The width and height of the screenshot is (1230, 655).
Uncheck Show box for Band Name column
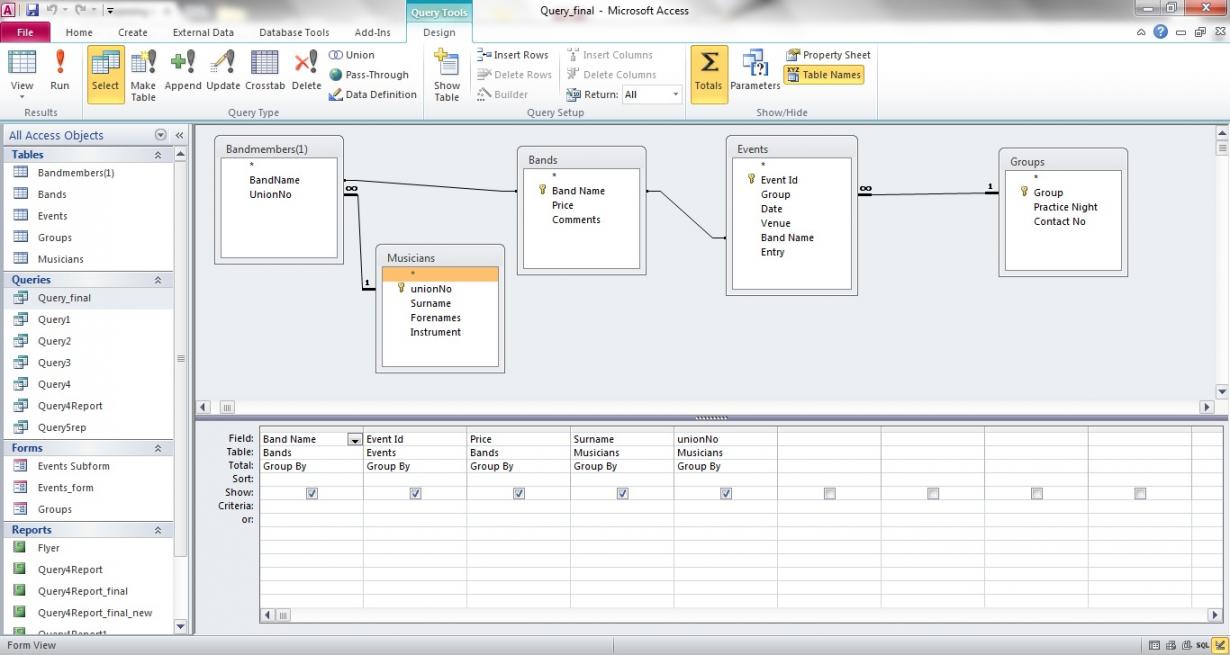312,493
